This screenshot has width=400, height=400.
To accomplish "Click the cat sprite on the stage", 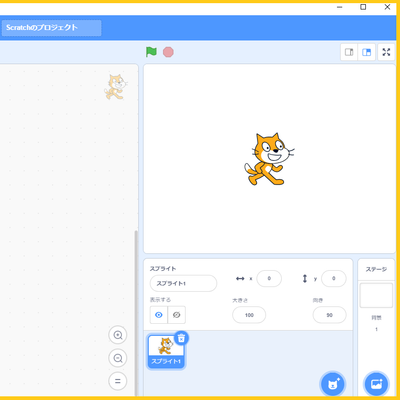I will point(269,159).
